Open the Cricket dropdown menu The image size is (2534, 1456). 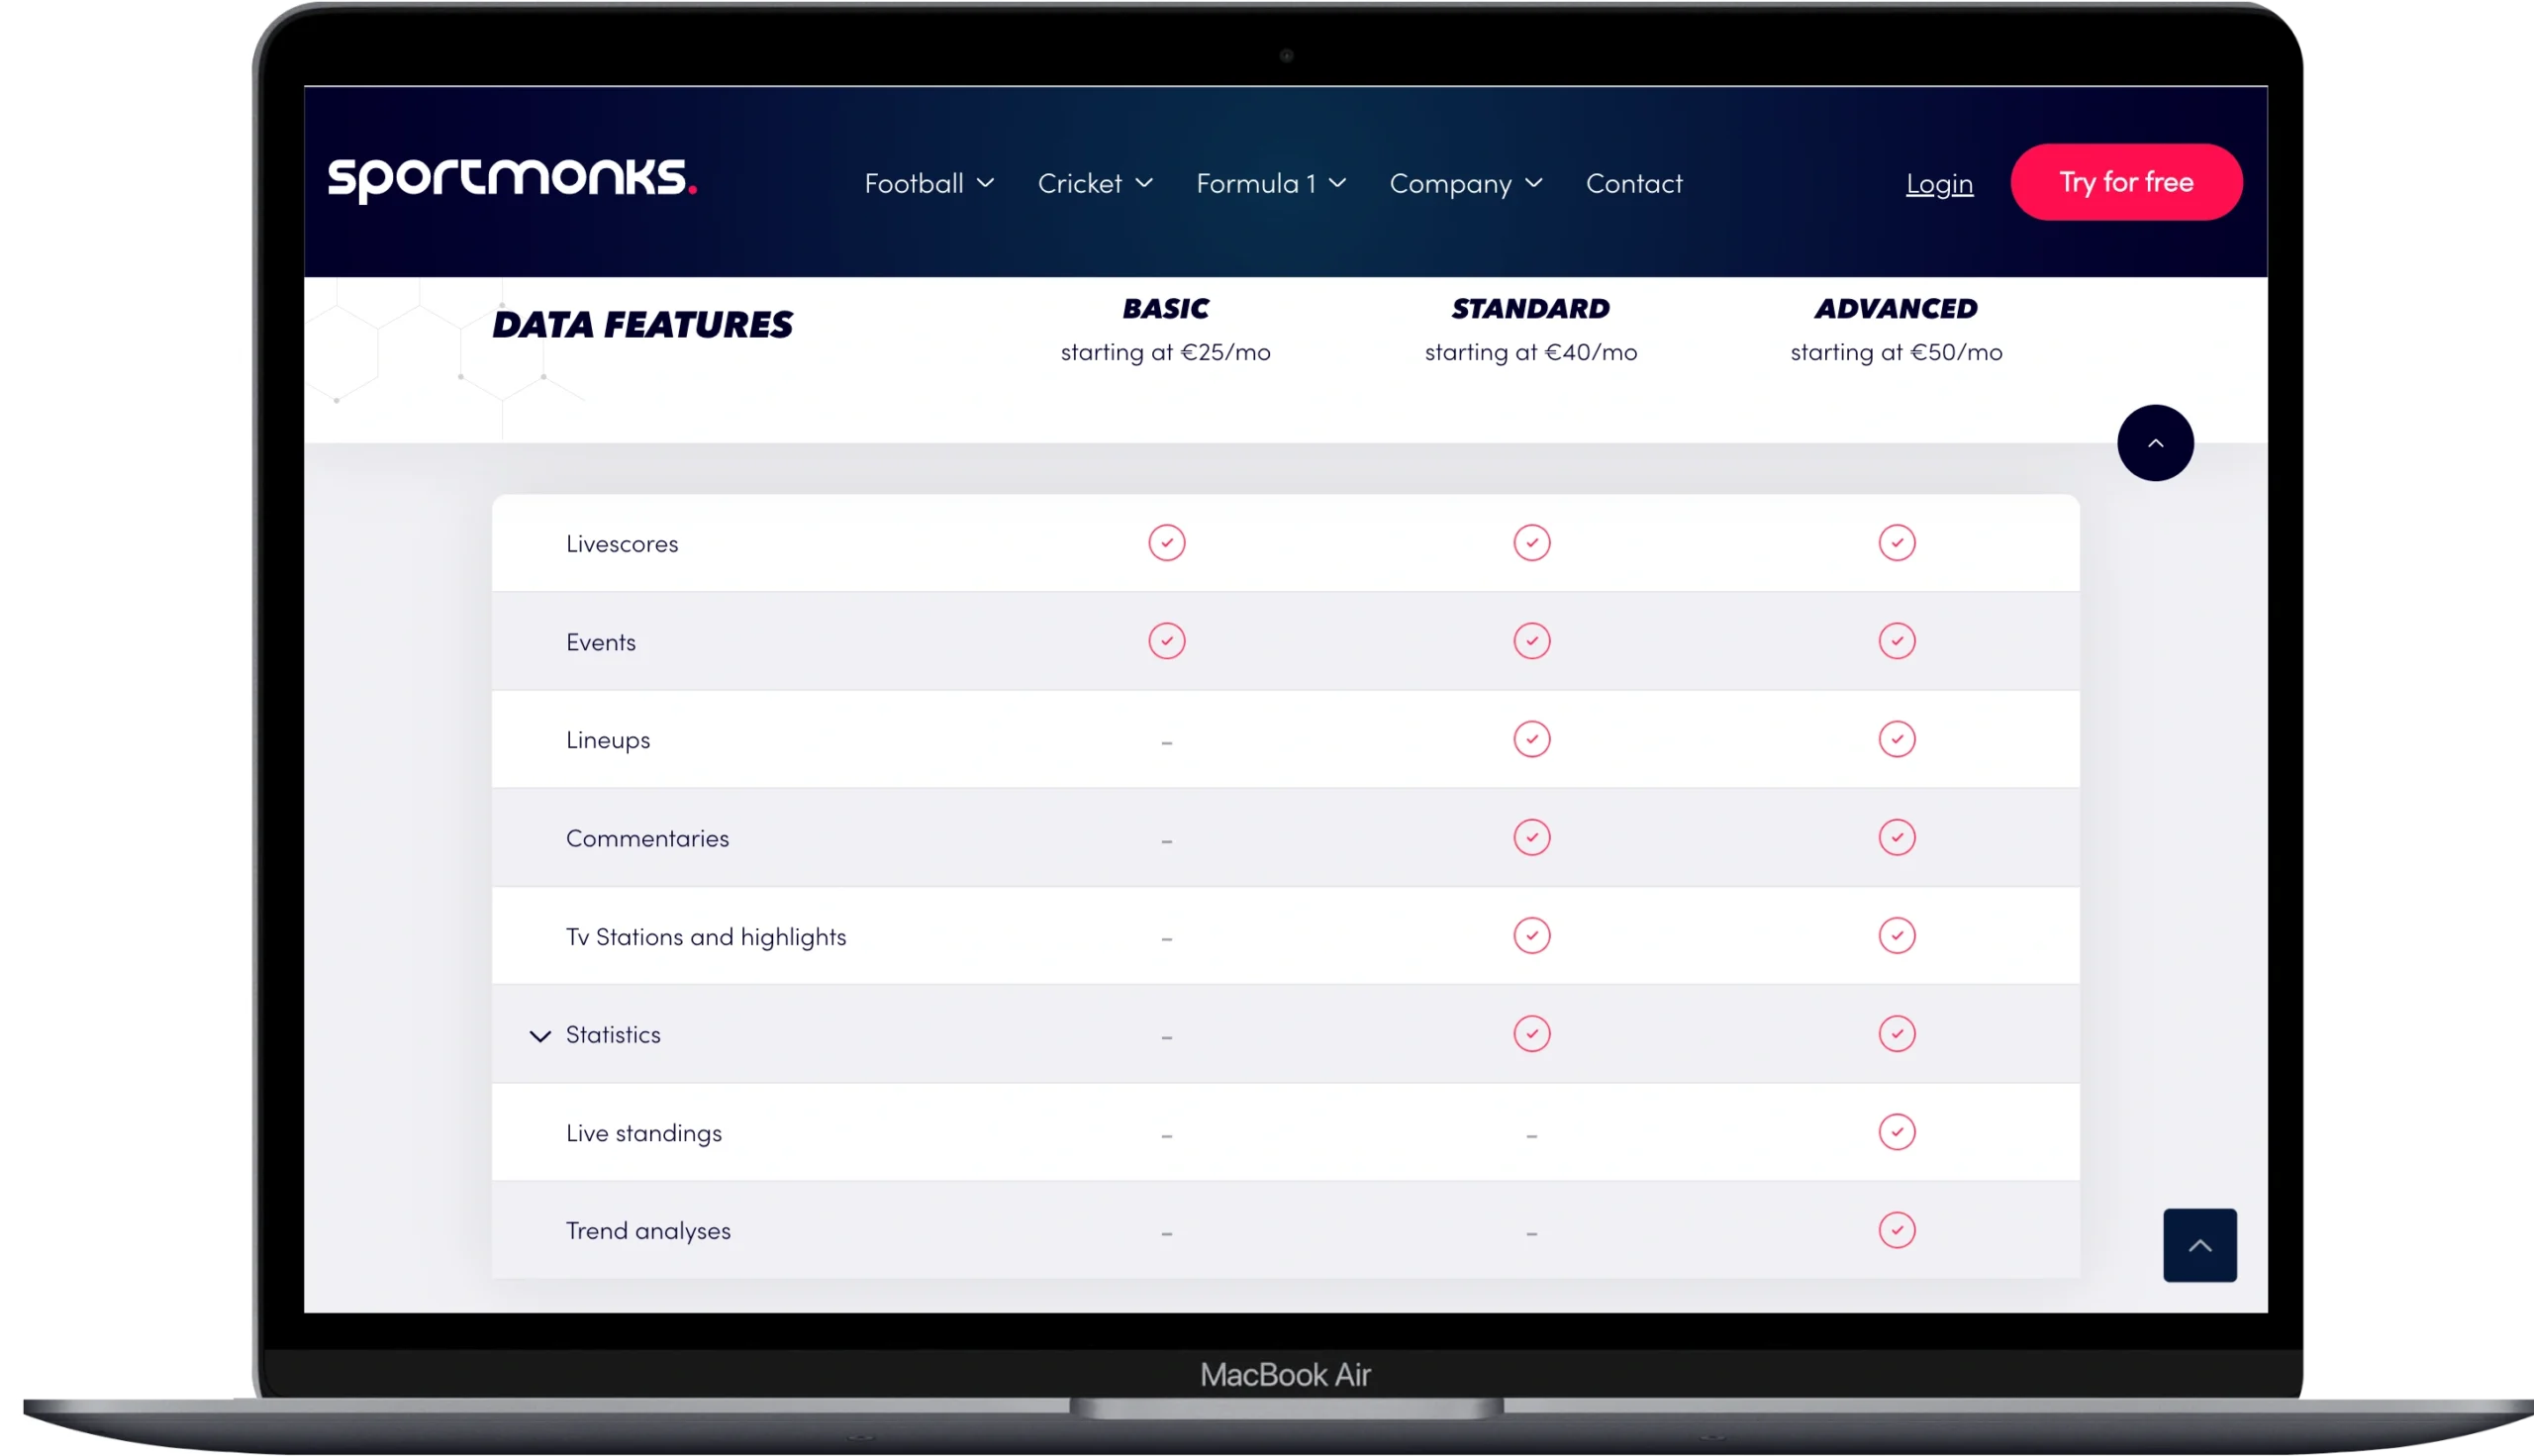[1095, 184]
